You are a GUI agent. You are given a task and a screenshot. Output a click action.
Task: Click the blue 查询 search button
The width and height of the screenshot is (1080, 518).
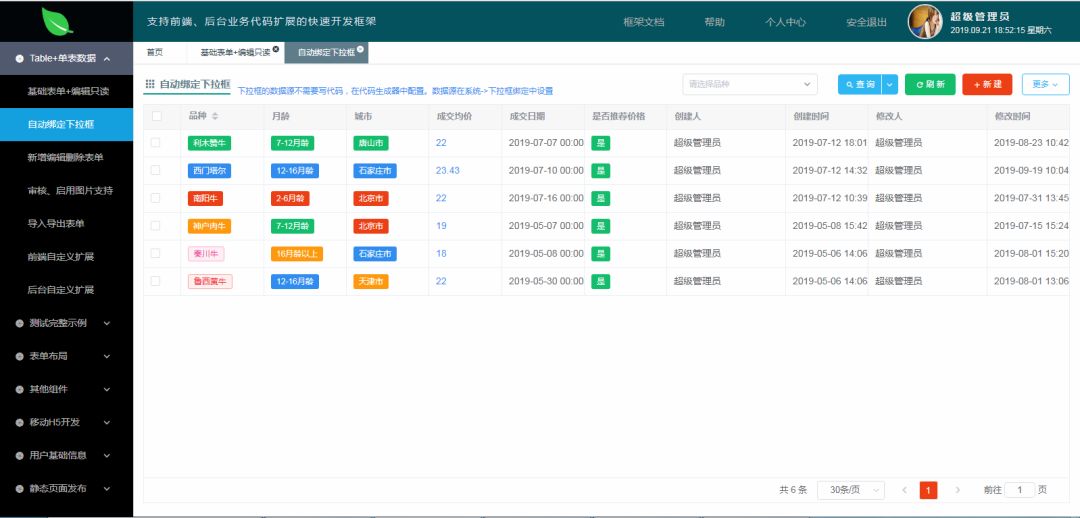point(860,84)
